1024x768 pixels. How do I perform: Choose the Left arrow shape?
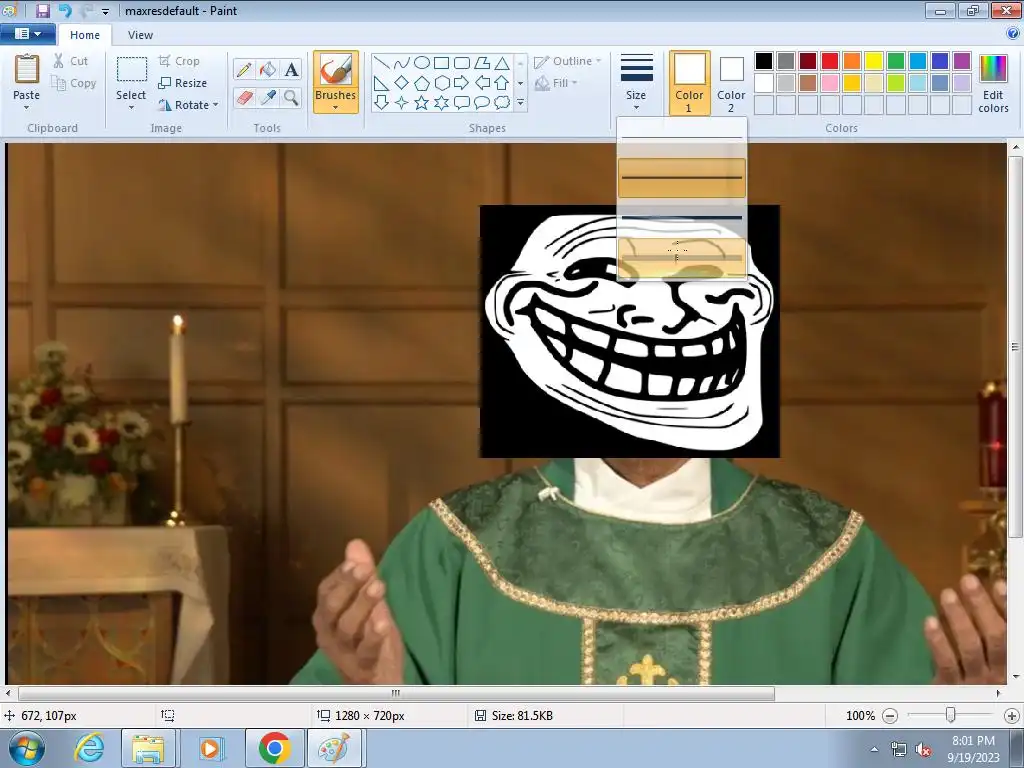(482, 83)
